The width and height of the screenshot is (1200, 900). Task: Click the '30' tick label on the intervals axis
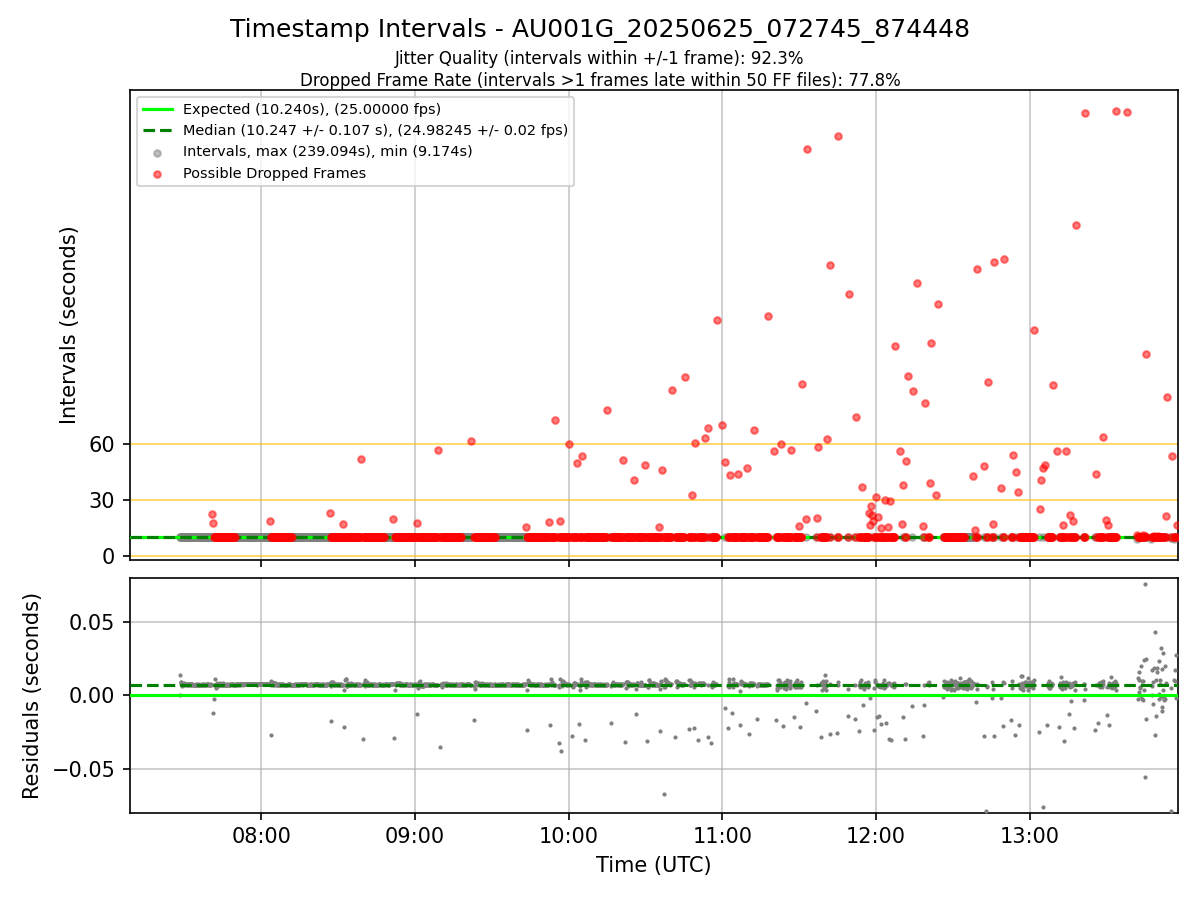click(103, 500)
